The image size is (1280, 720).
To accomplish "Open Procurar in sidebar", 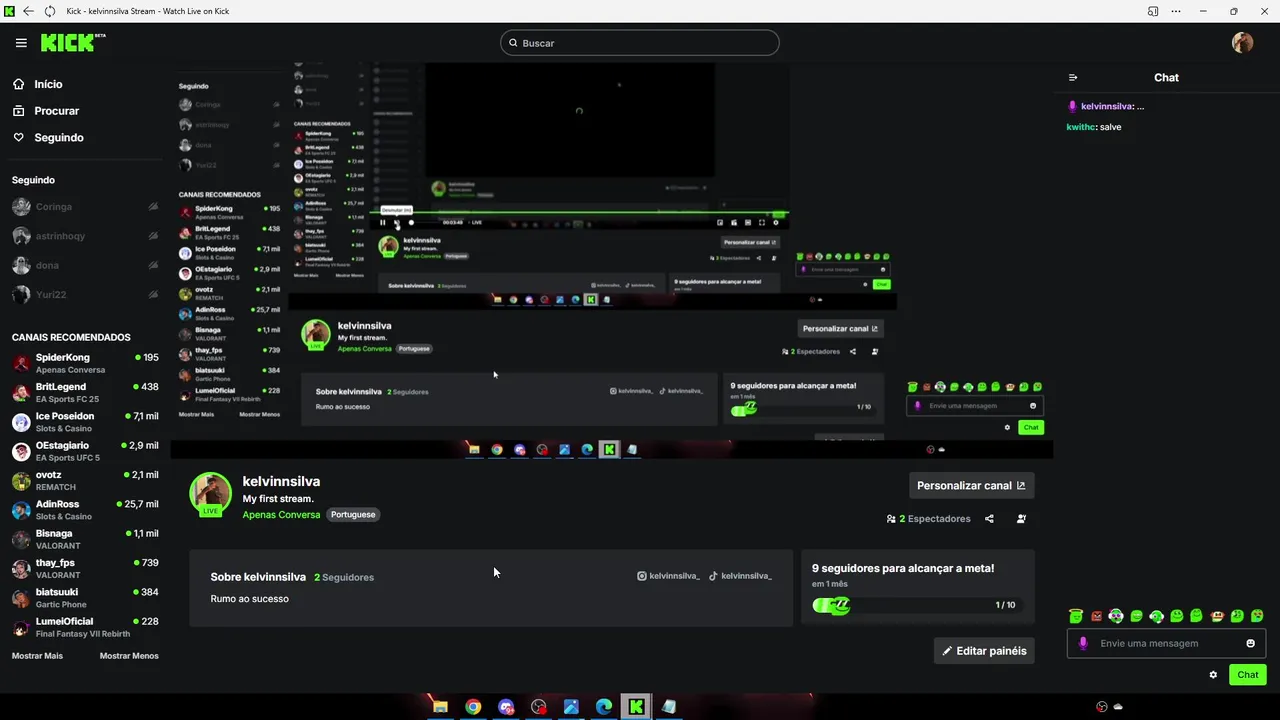I will click(x=45, y=111).
